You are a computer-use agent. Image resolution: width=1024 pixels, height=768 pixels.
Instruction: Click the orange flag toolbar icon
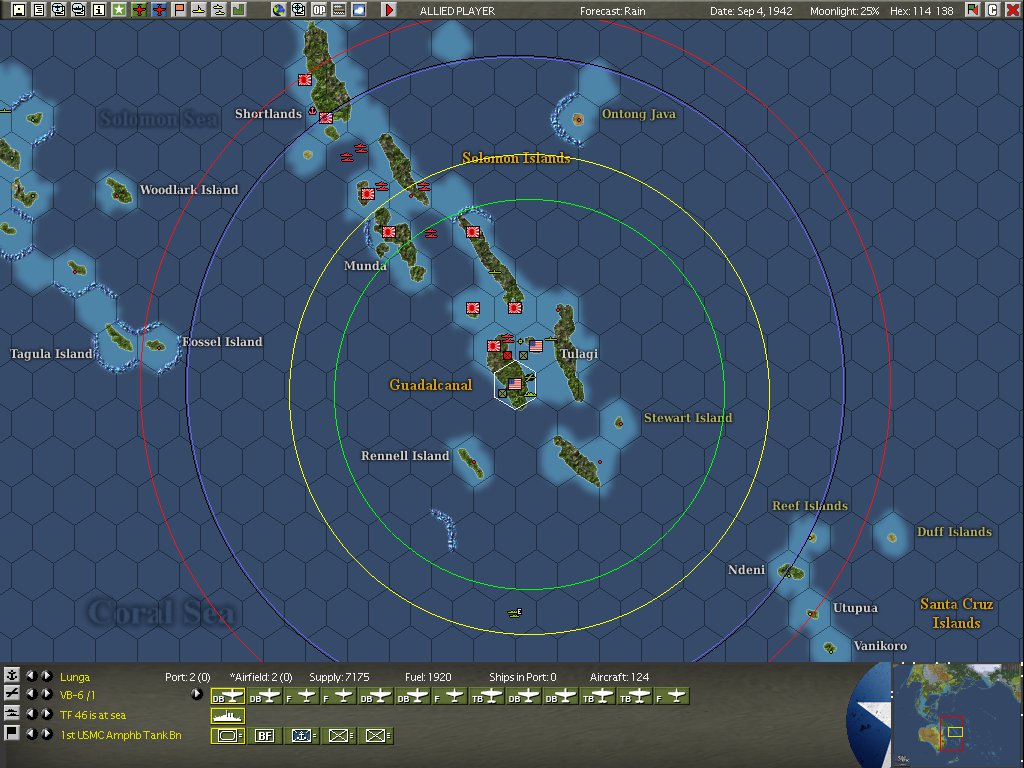click(x=179, y=10)
